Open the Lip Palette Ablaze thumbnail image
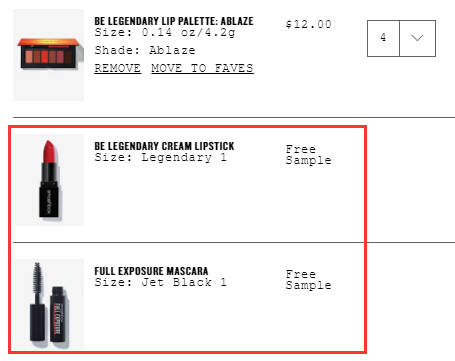This screenshot has width=455, height=361. click(x=49, y=55)
